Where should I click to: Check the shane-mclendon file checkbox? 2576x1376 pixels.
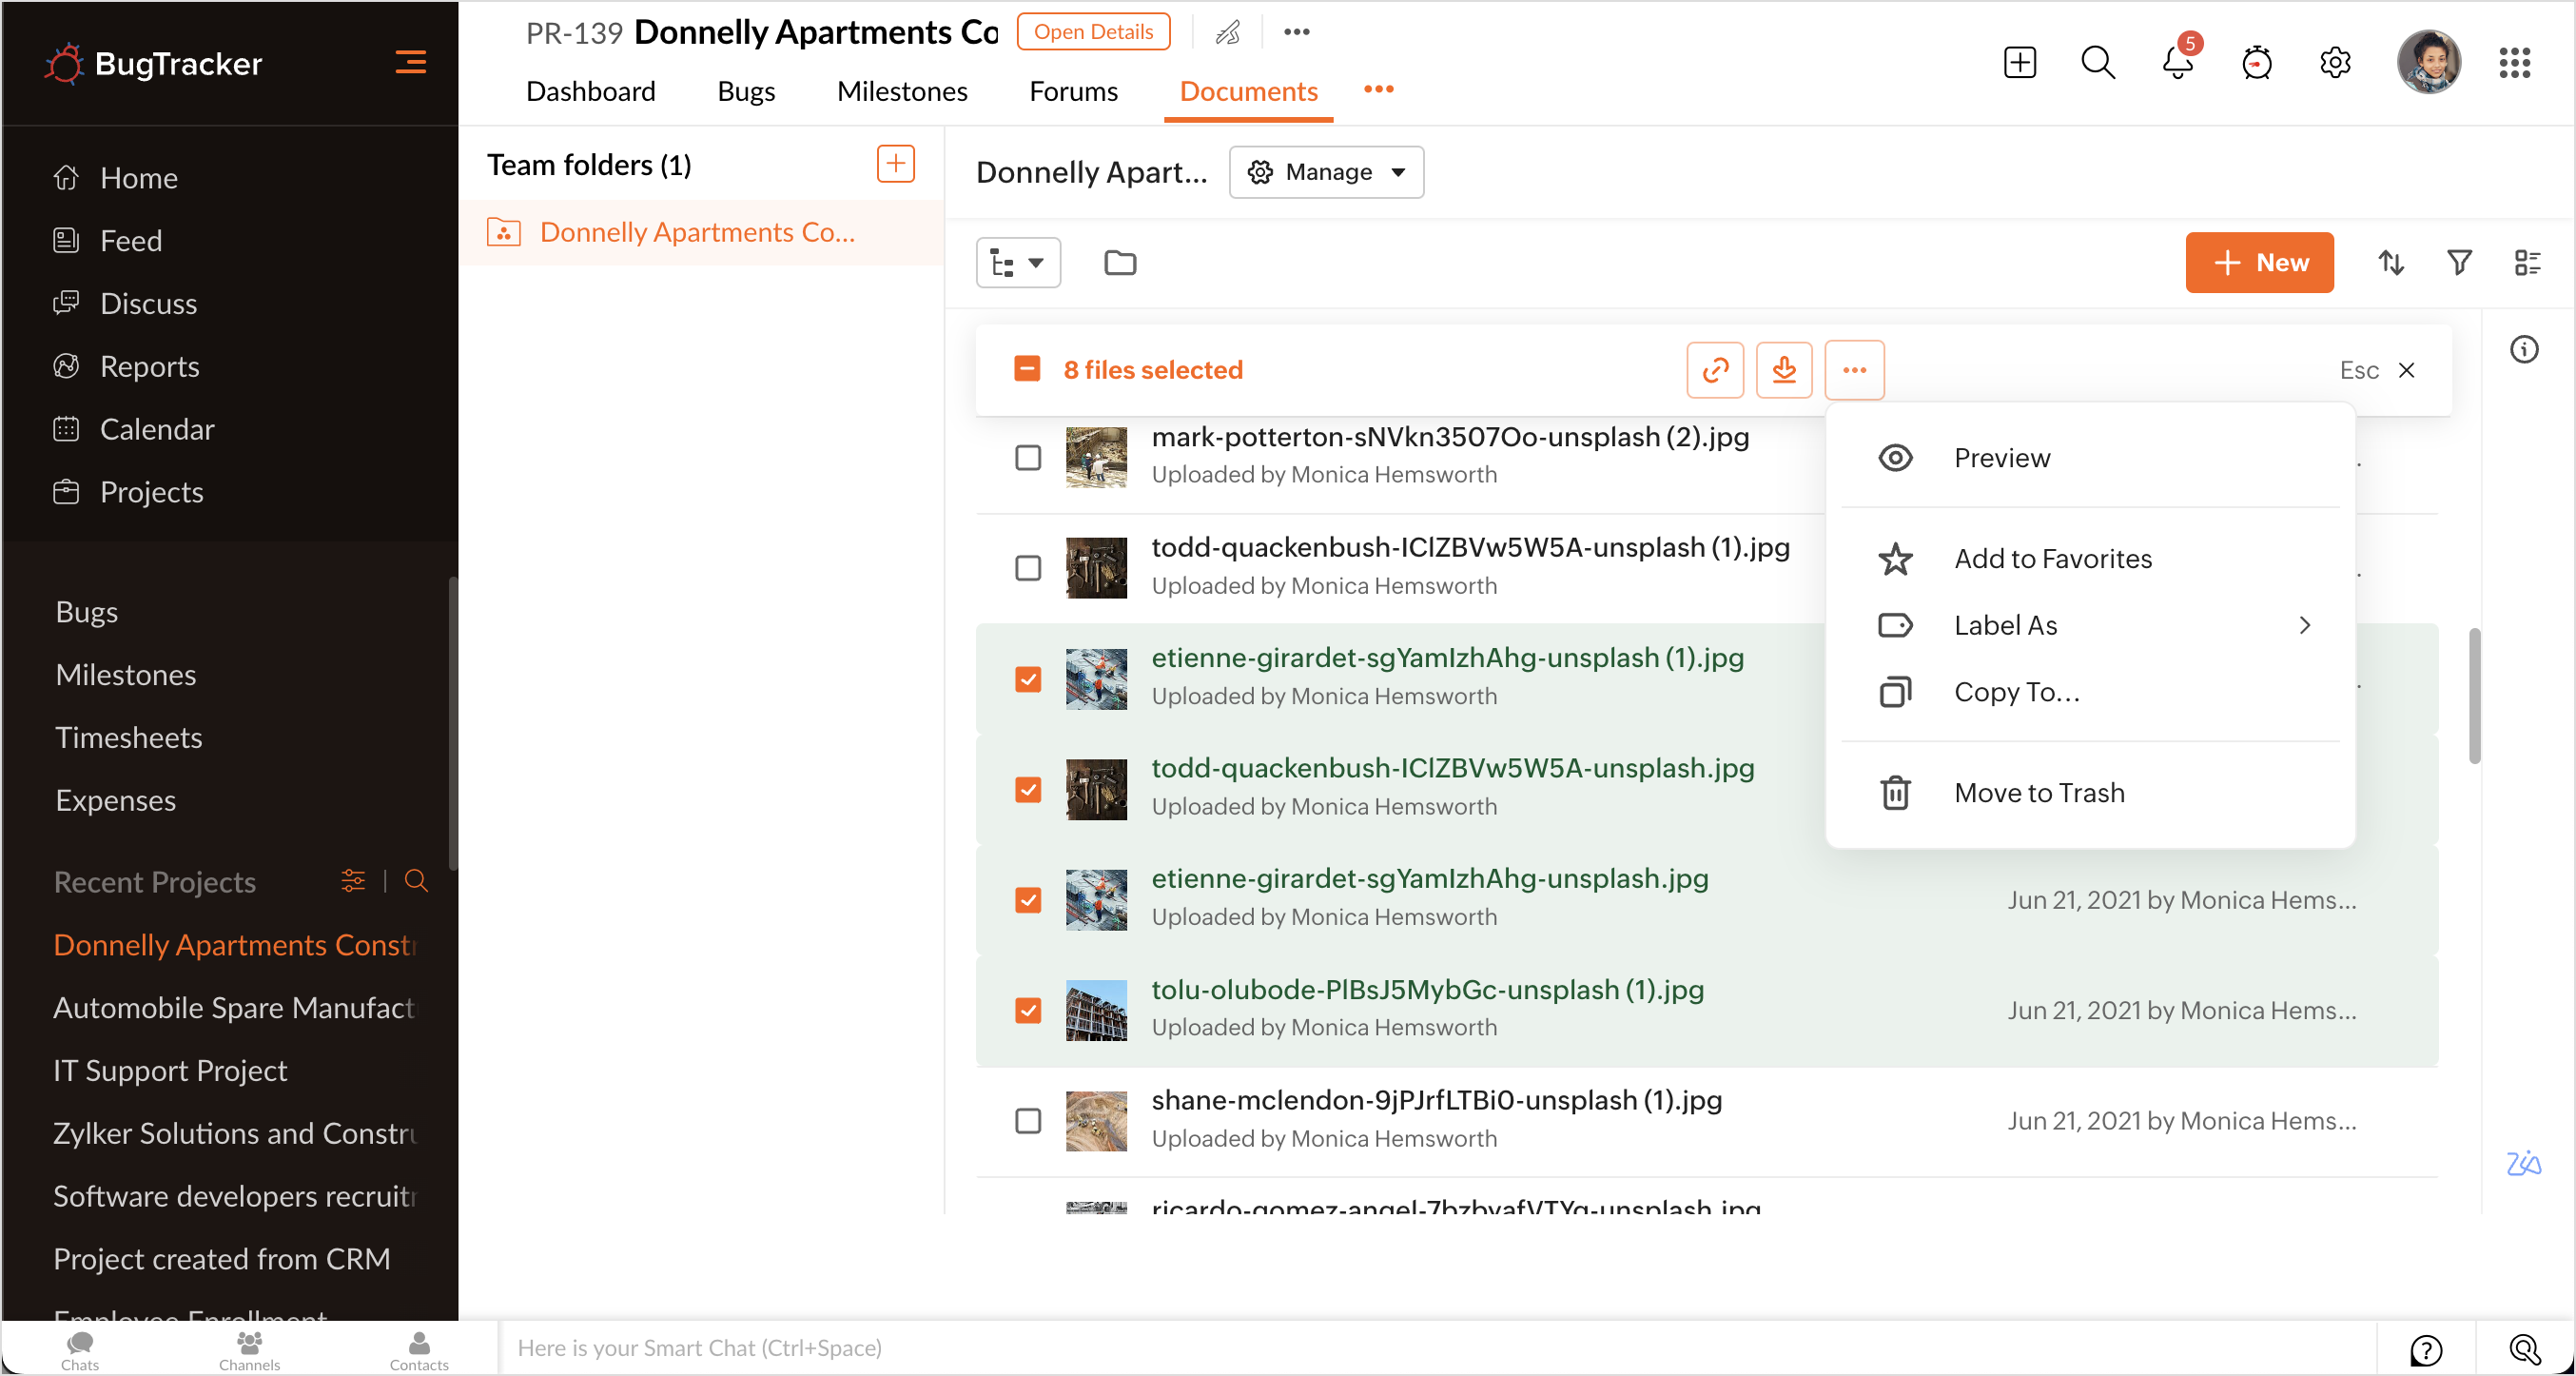tap(1028, 1120)
